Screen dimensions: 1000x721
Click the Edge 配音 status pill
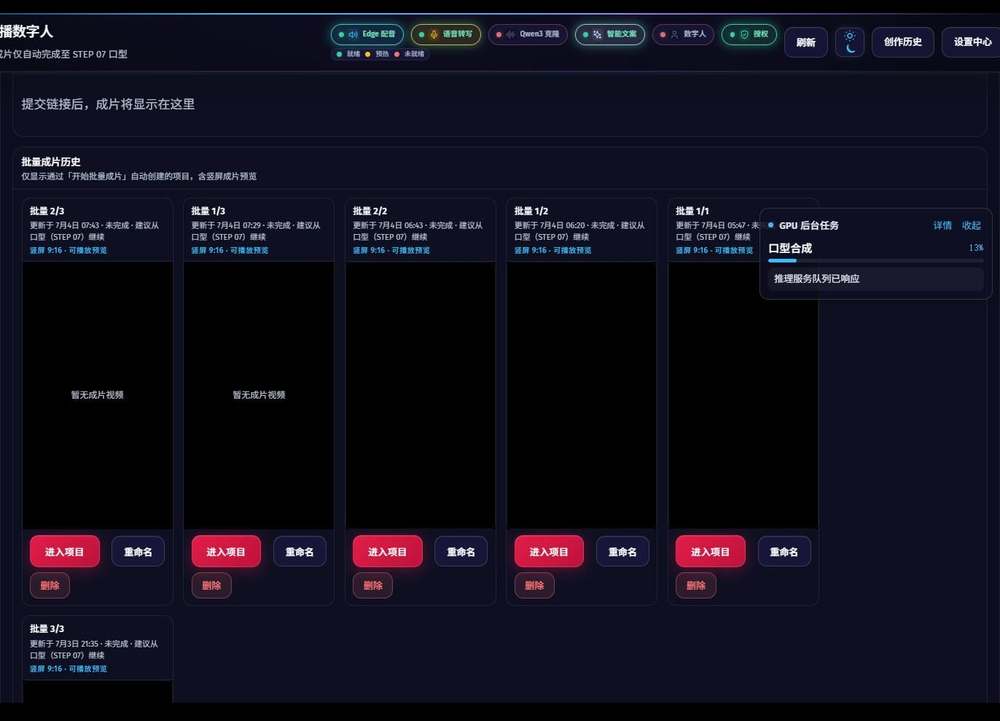(x=367, y=34)
